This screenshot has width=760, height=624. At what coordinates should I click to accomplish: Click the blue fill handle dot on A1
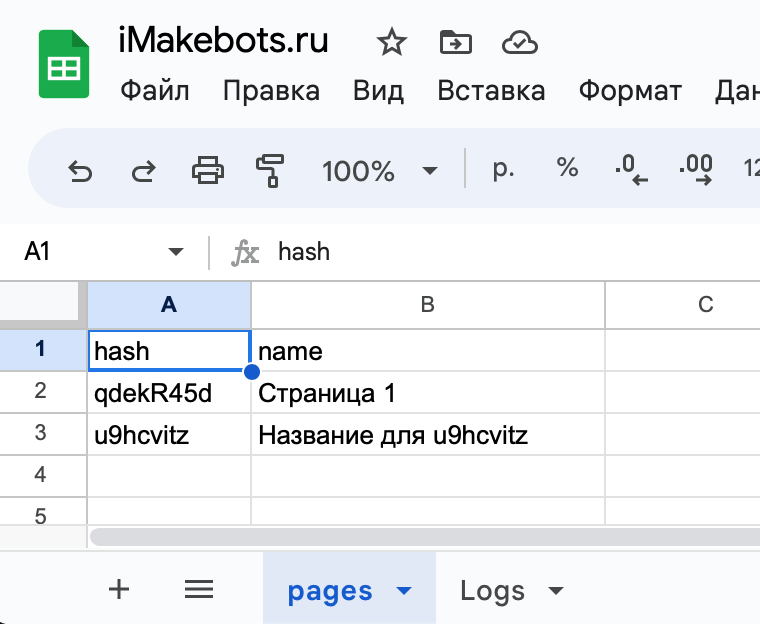tap(252, 372)
